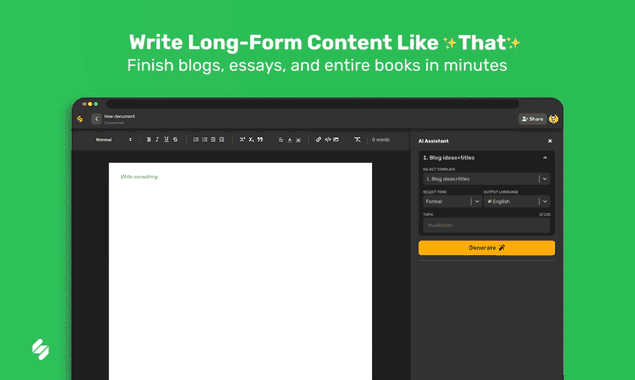The width and height of the screenshot is (635, 380).
Task: Toggle bold formatting in the toolbar
Action: (x=149, y=139)
